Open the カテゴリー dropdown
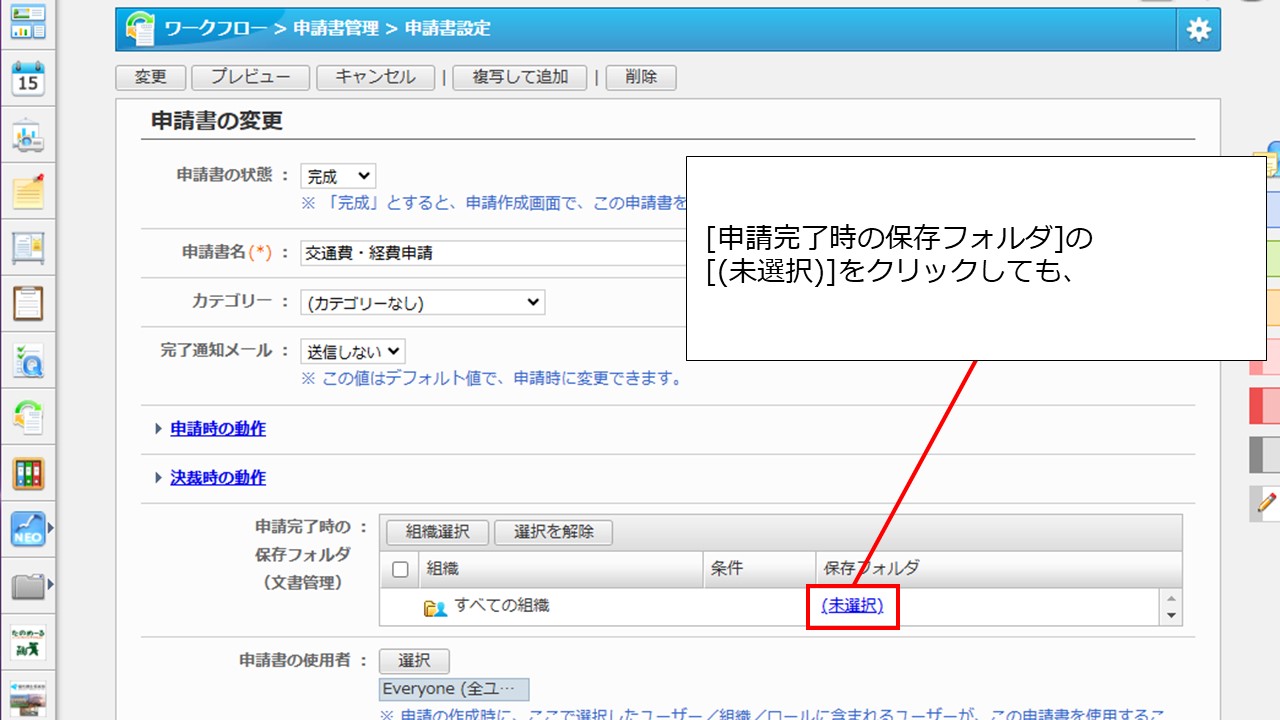1280x720 pixels. [x=423, y=302]
